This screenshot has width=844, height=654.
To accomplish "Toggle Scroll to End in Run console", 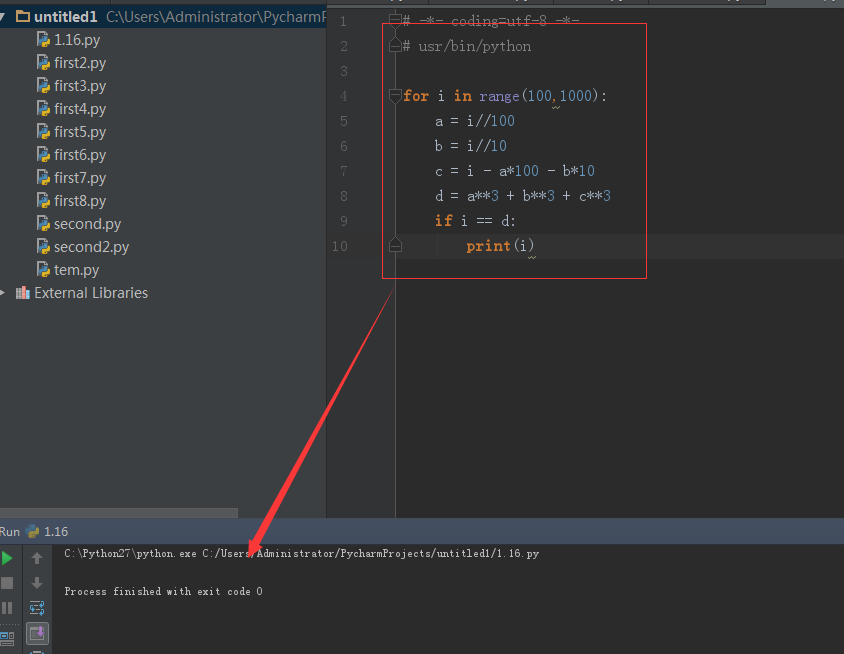I will click(x=37, y=633).
